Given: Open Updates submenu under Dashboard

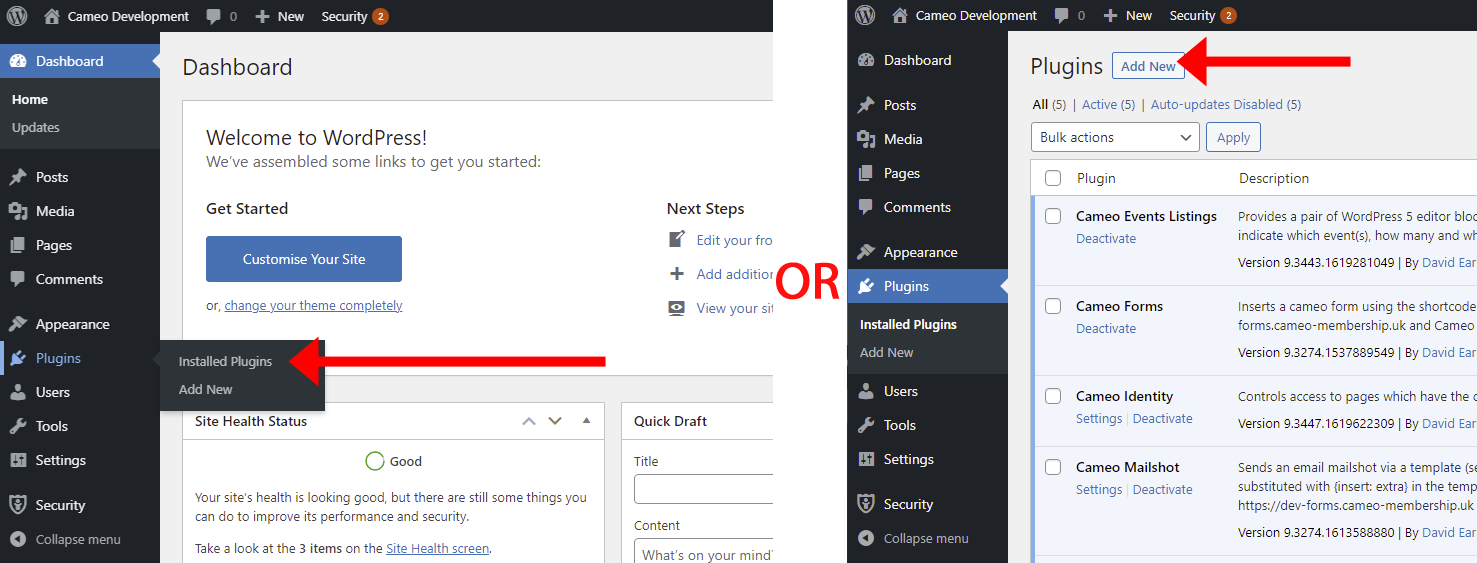Looking at the screenshot, I should [36, 127].
